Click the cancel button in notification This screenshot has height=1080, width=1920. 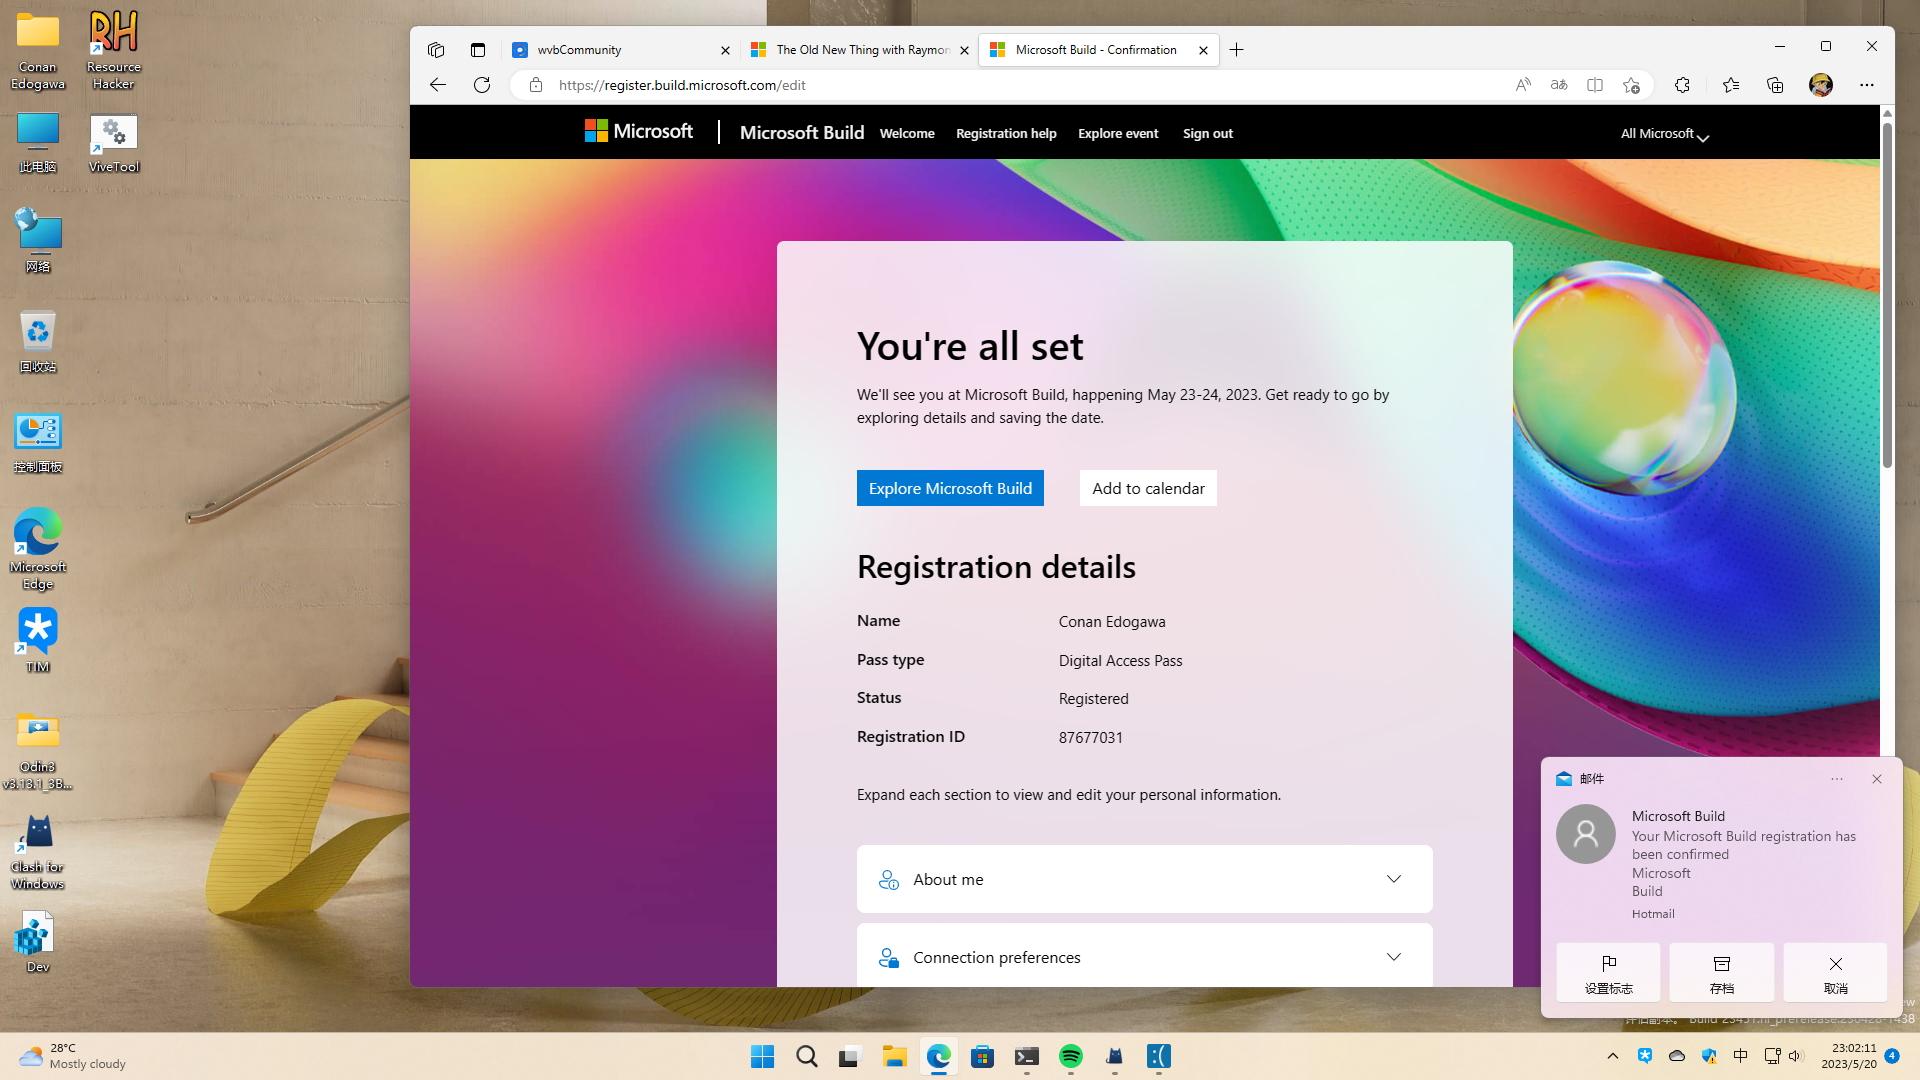[1835, 972]
